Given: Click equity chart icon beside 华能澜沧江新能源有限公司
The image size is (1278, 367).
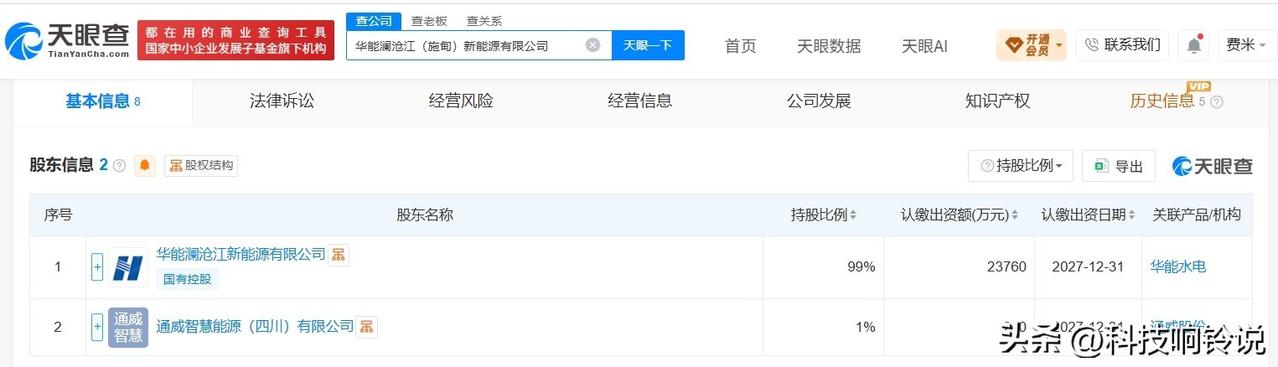Looking at the screenshot, I should click(339, 254).
